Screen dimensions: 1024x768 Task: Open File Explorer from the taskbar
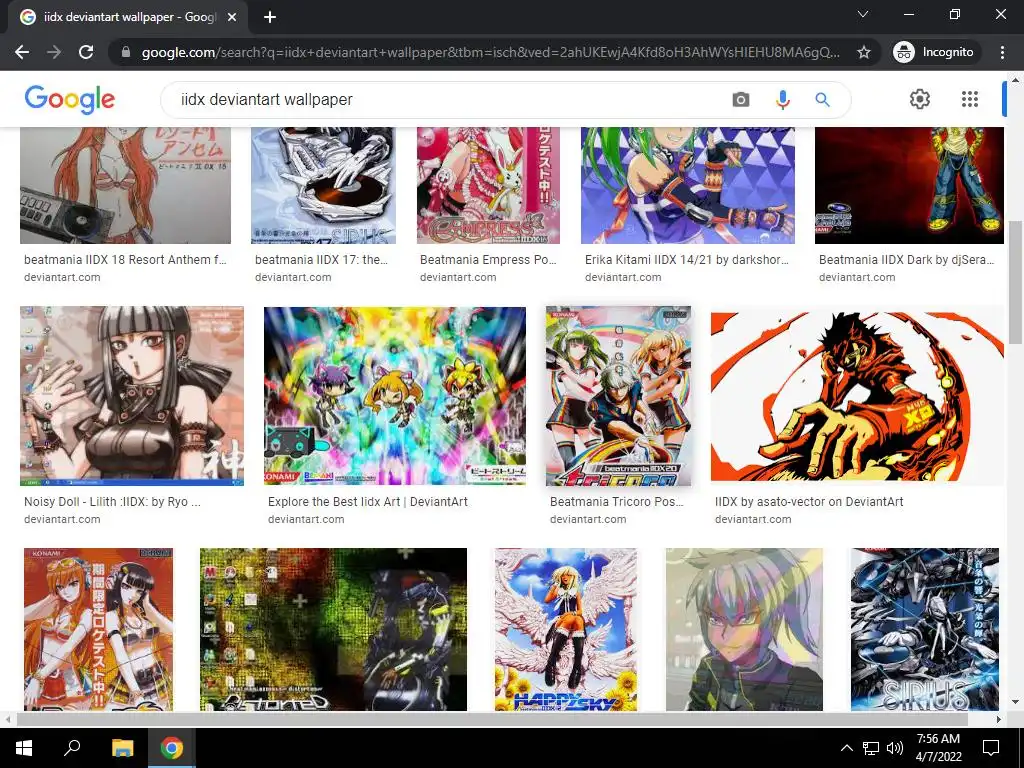pos(122,748)
